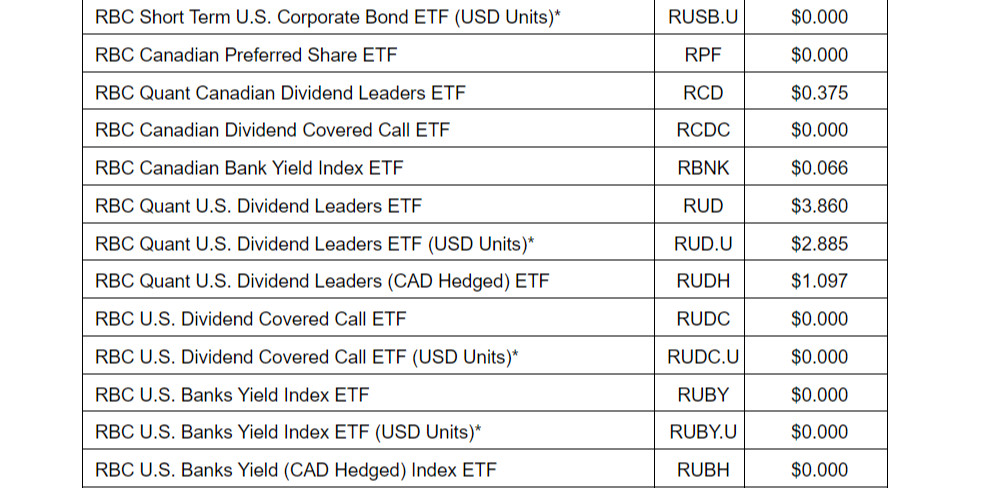The width and height of the screenshot is (999, 488).
Task: Click the RUBH ticker symbol
Action: click(x=703, y=470)
